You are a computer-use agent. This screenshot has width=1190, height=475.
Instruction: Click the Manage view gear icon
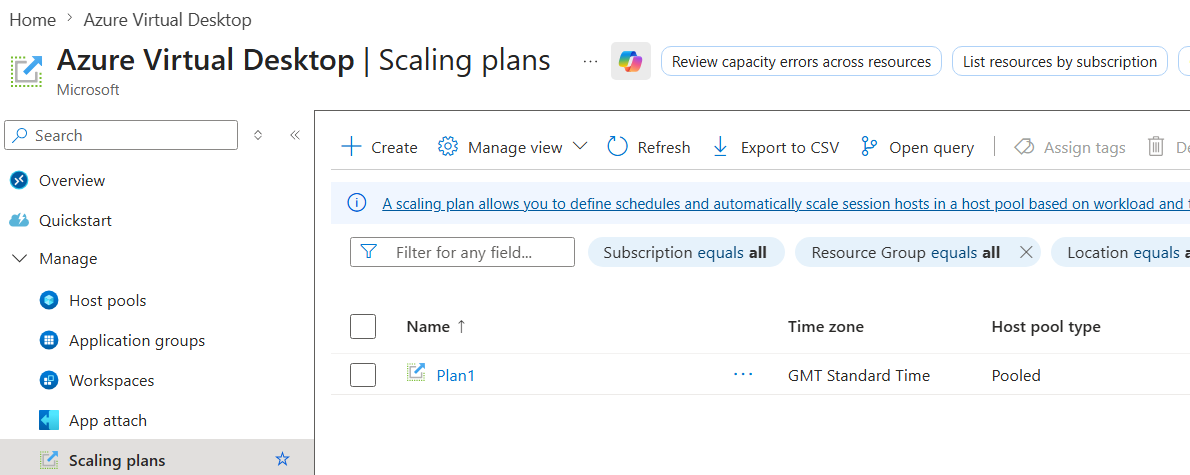(x=448, y=146)
